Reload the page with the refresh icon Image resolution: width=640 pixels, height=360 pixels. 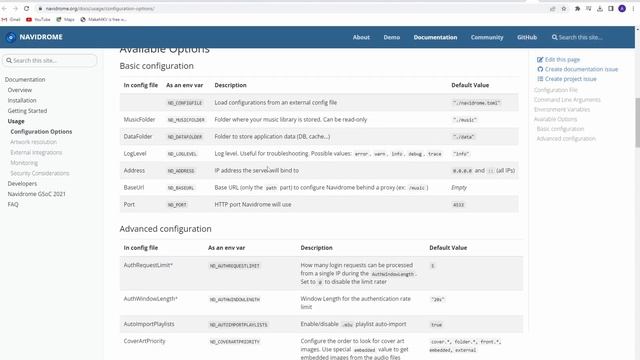pyautogui.click(x=27, y=9)
